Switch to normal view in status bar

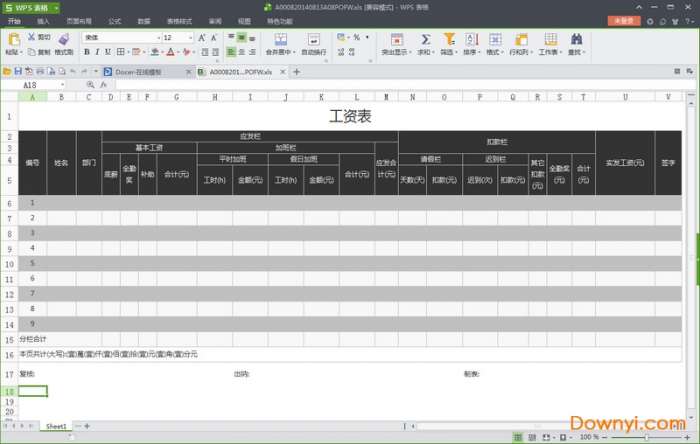pyautogui.click(x=518, y=437)
